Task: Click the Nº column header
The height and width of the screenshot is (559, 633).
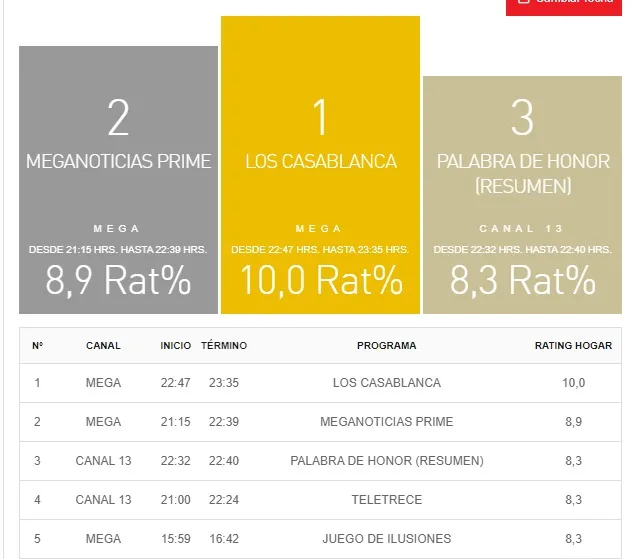Action: point(38,345)
